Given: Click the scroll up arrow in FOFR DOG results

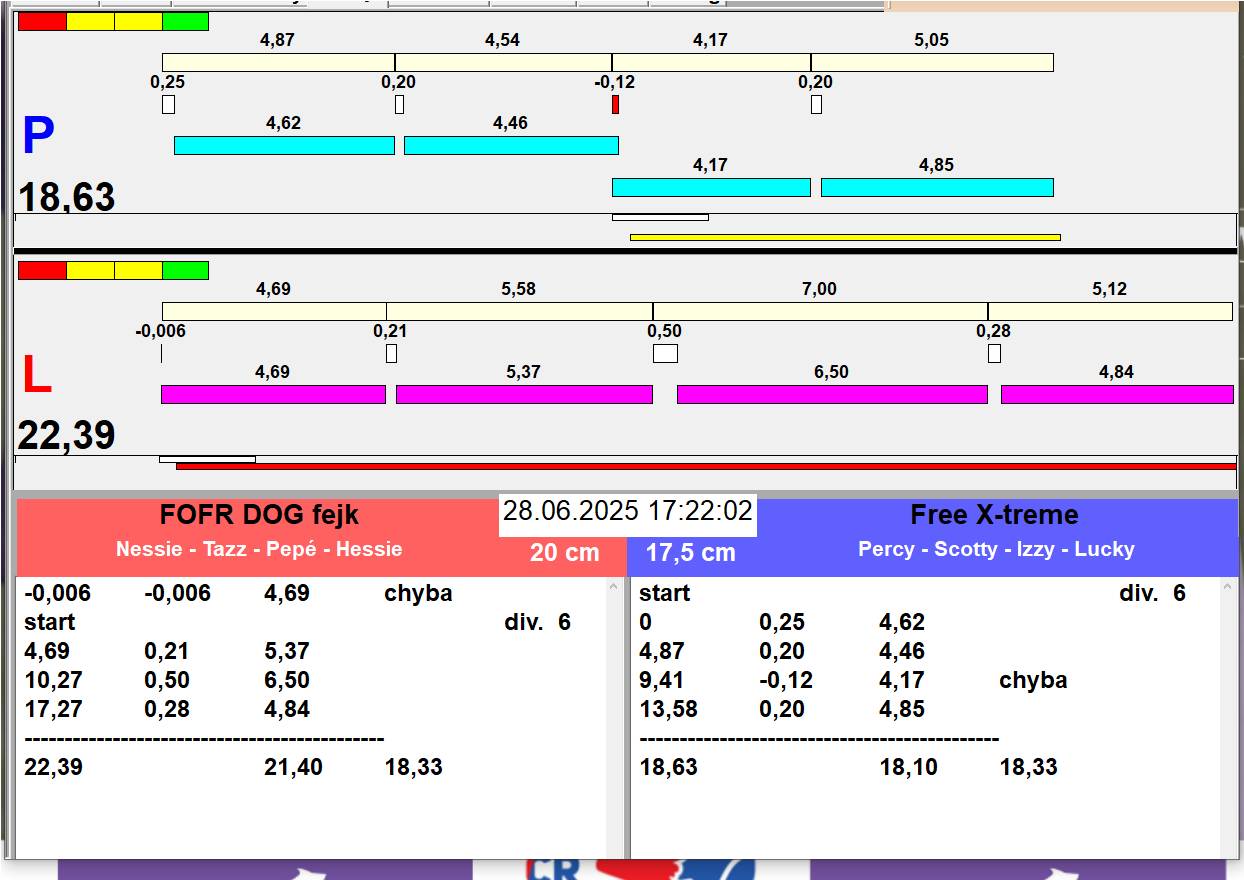Looking at the screenshot, I should coord(614,588).
